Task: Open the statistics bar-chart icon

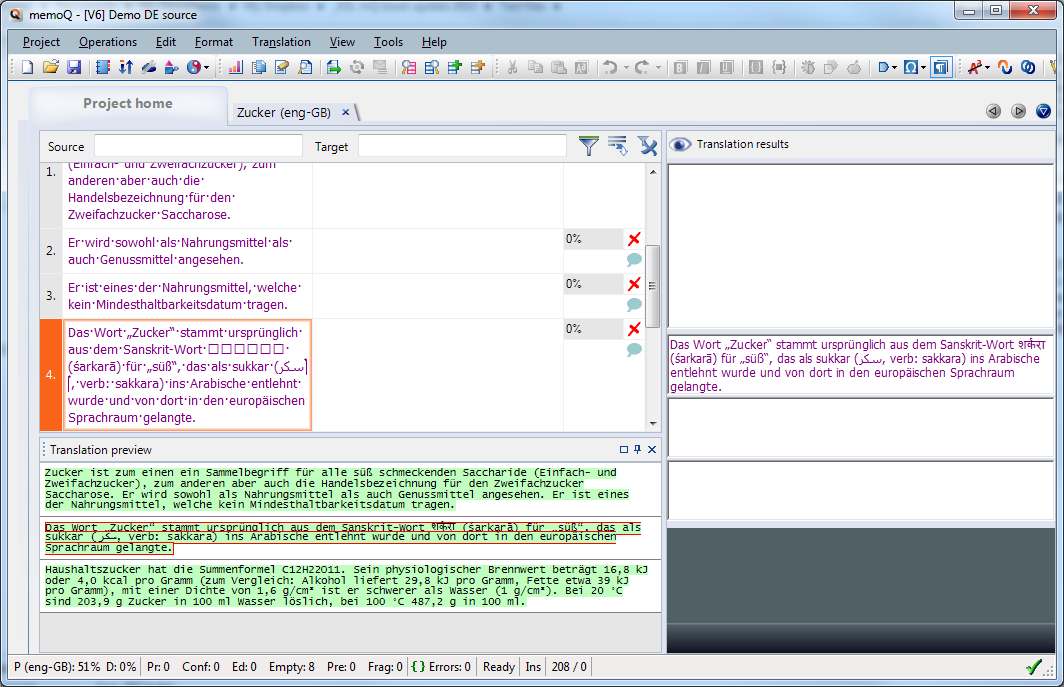Action: coord(235,67)
